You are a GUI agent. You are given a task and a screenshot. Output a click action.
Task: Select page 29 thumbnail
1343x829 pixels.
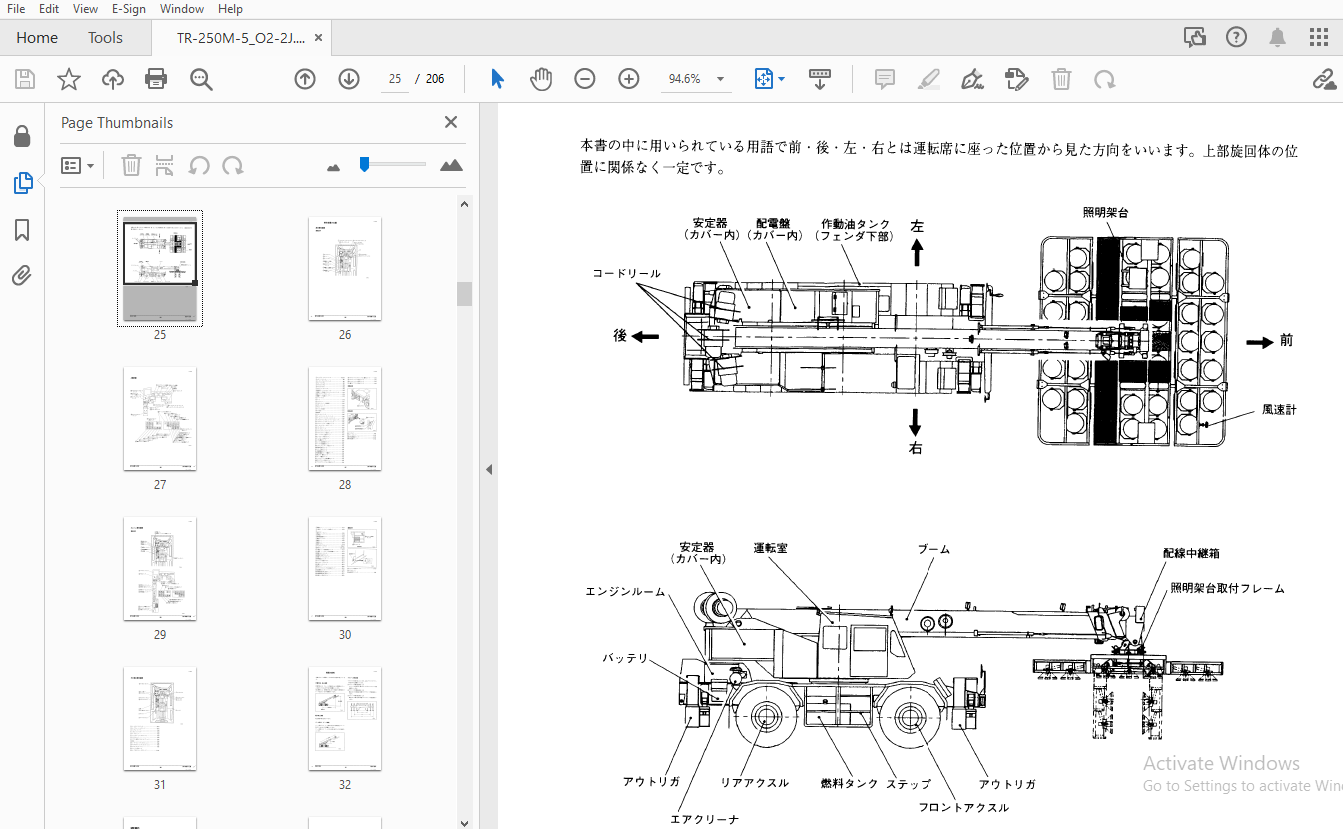click(x=160, y=568)
